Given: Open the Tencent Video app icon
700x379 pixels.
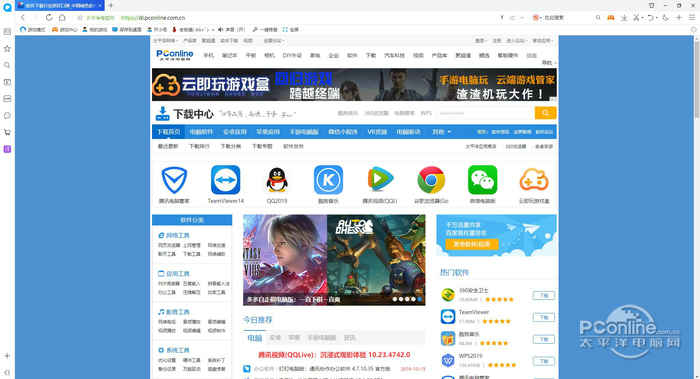Looking at the screenshot, I should [x=380, y=179].
